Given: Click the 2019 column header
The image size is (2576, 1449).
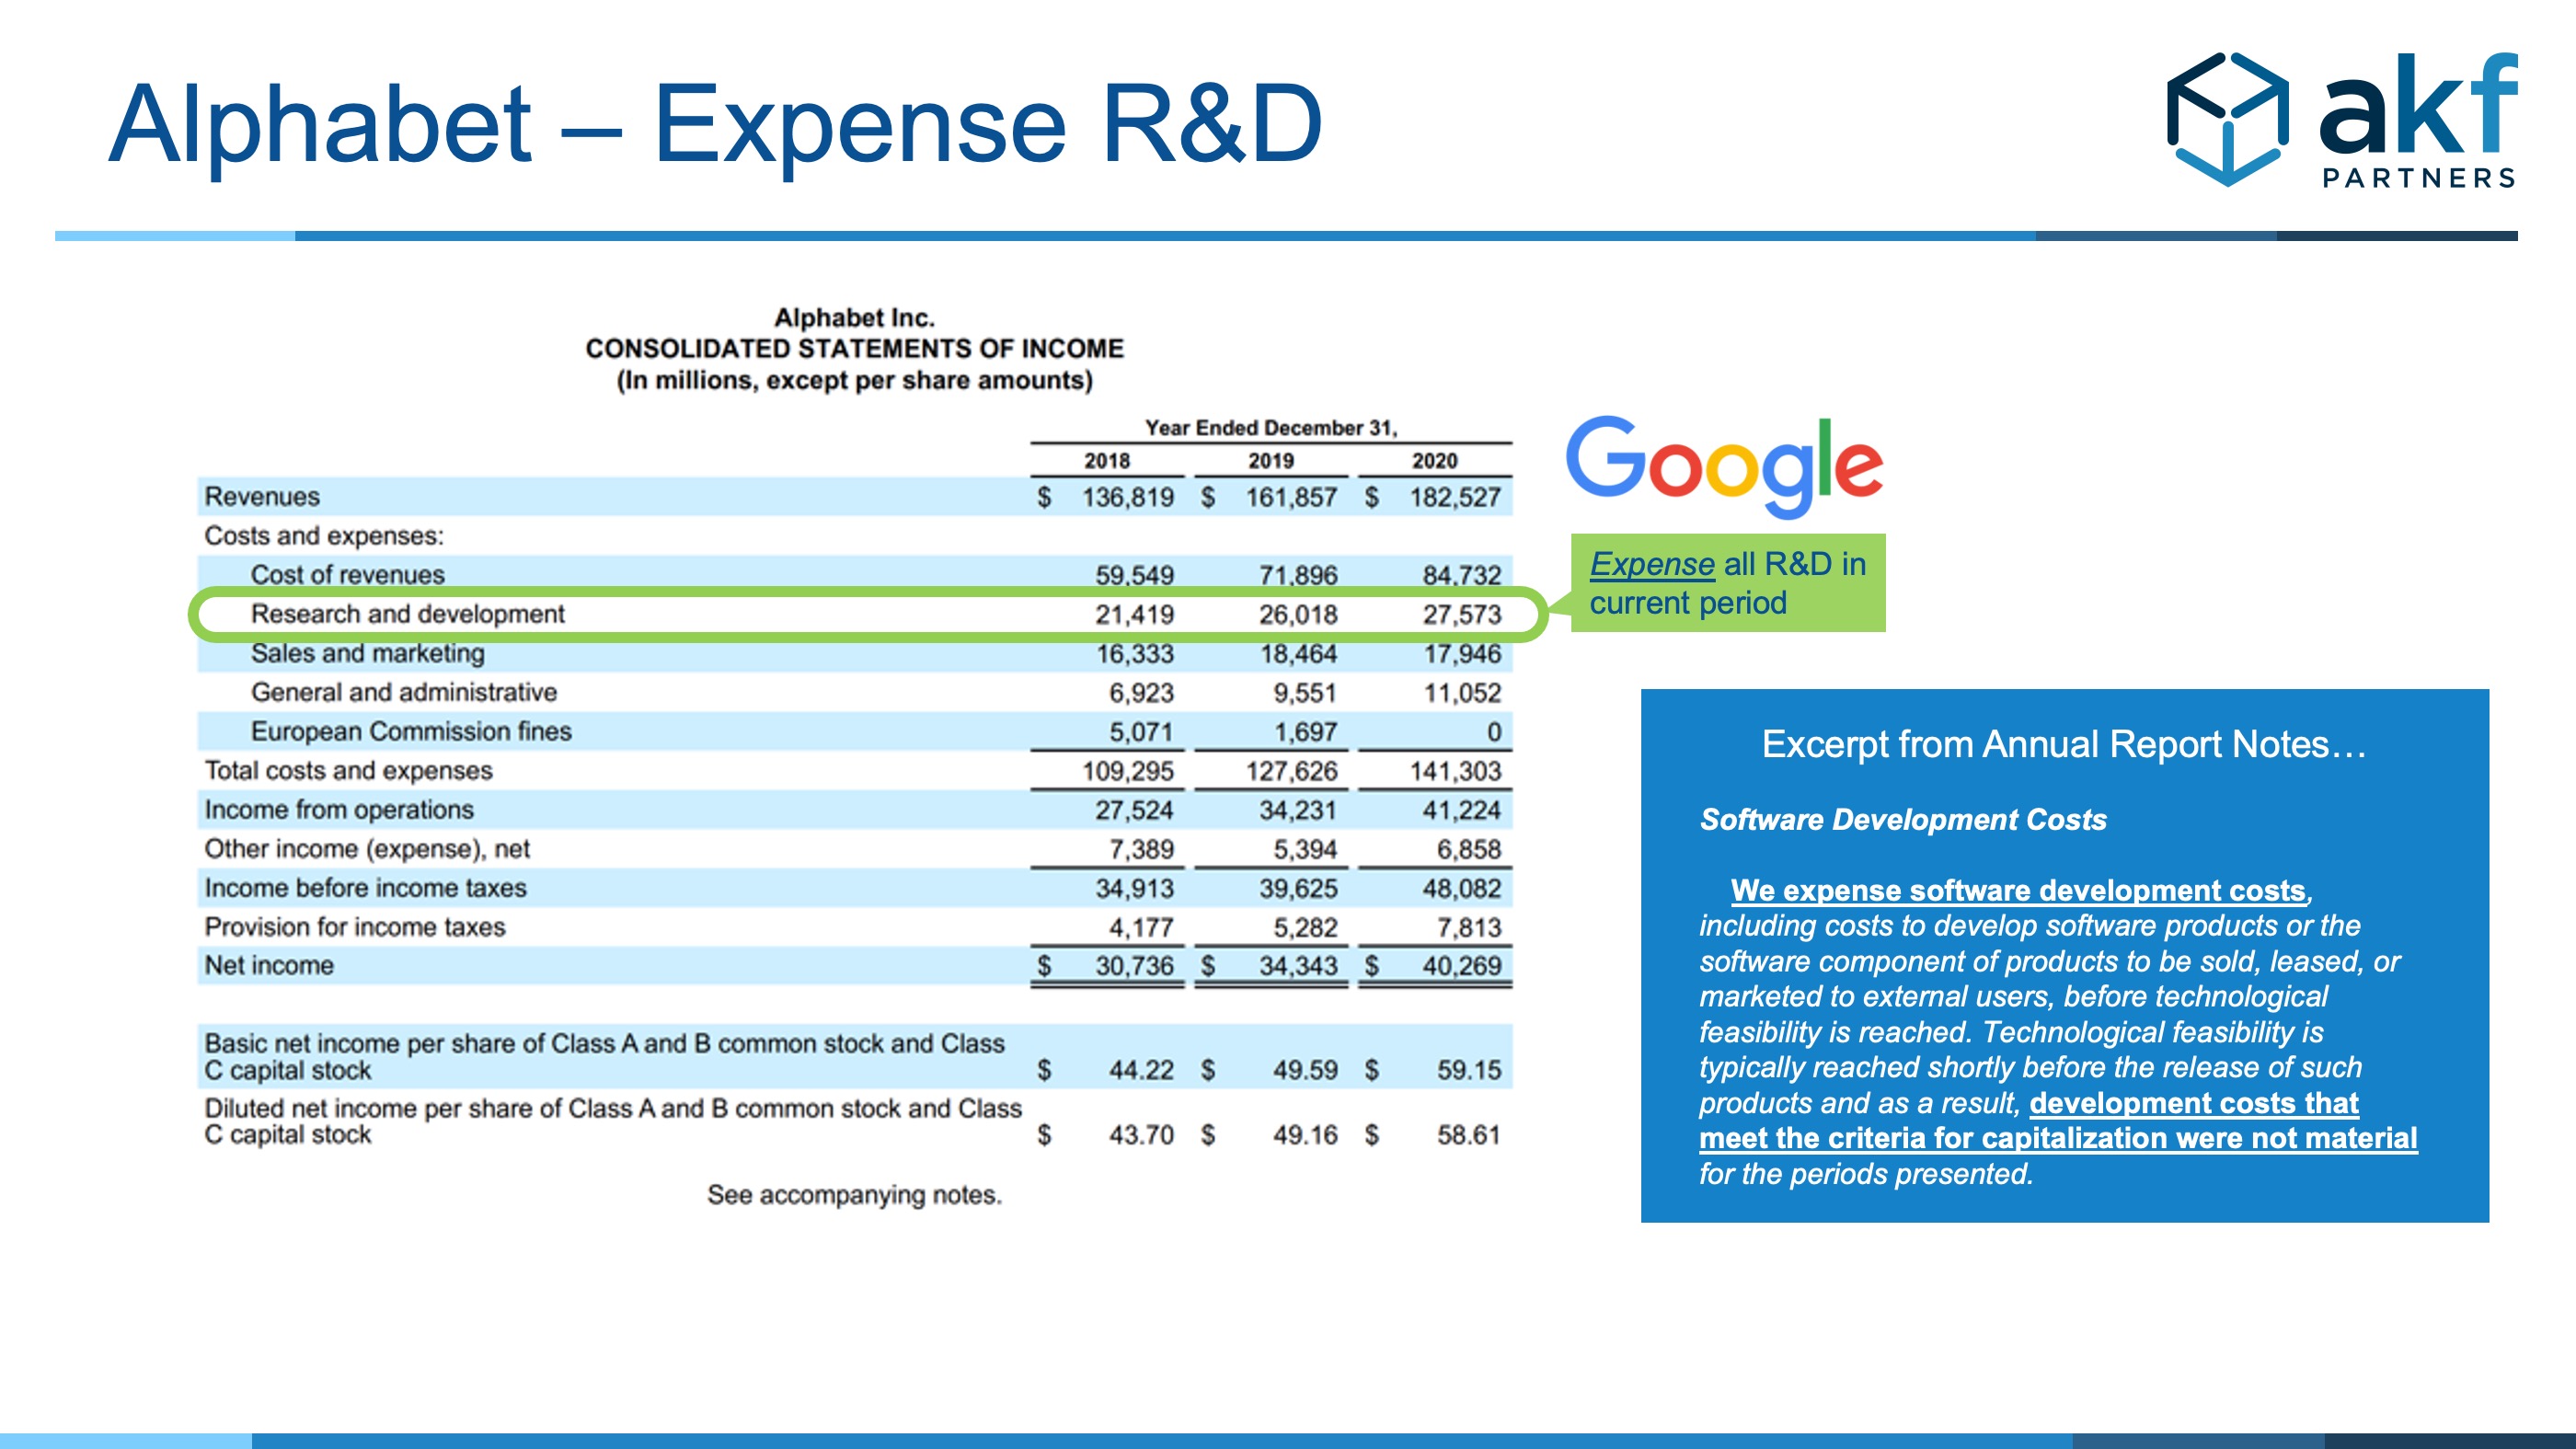Looking at the screenshot, I should 1271,460.
